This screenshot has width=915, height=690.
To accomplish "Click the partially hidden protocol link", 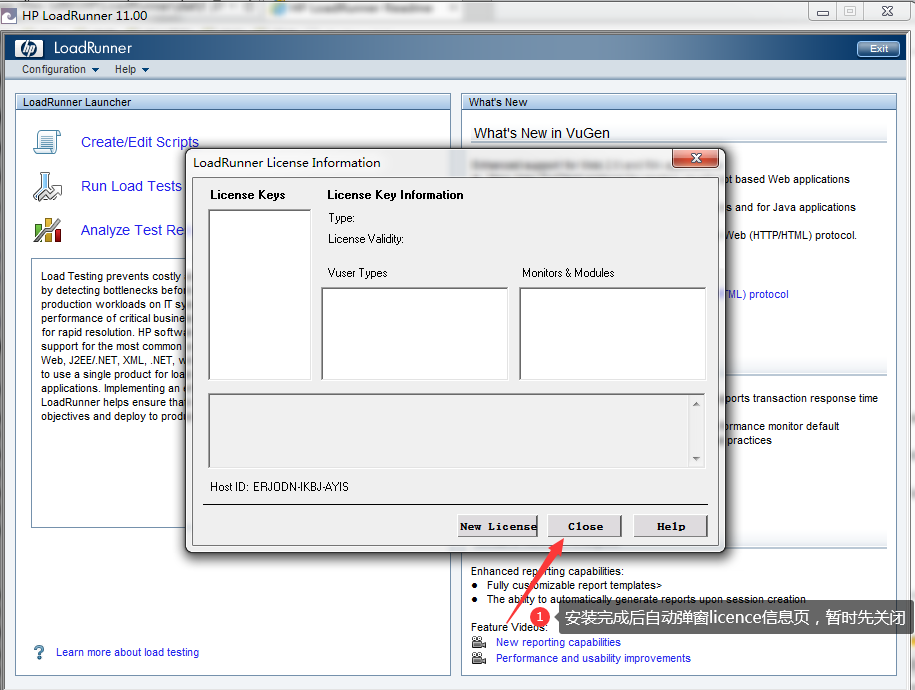I will point(757,294).
